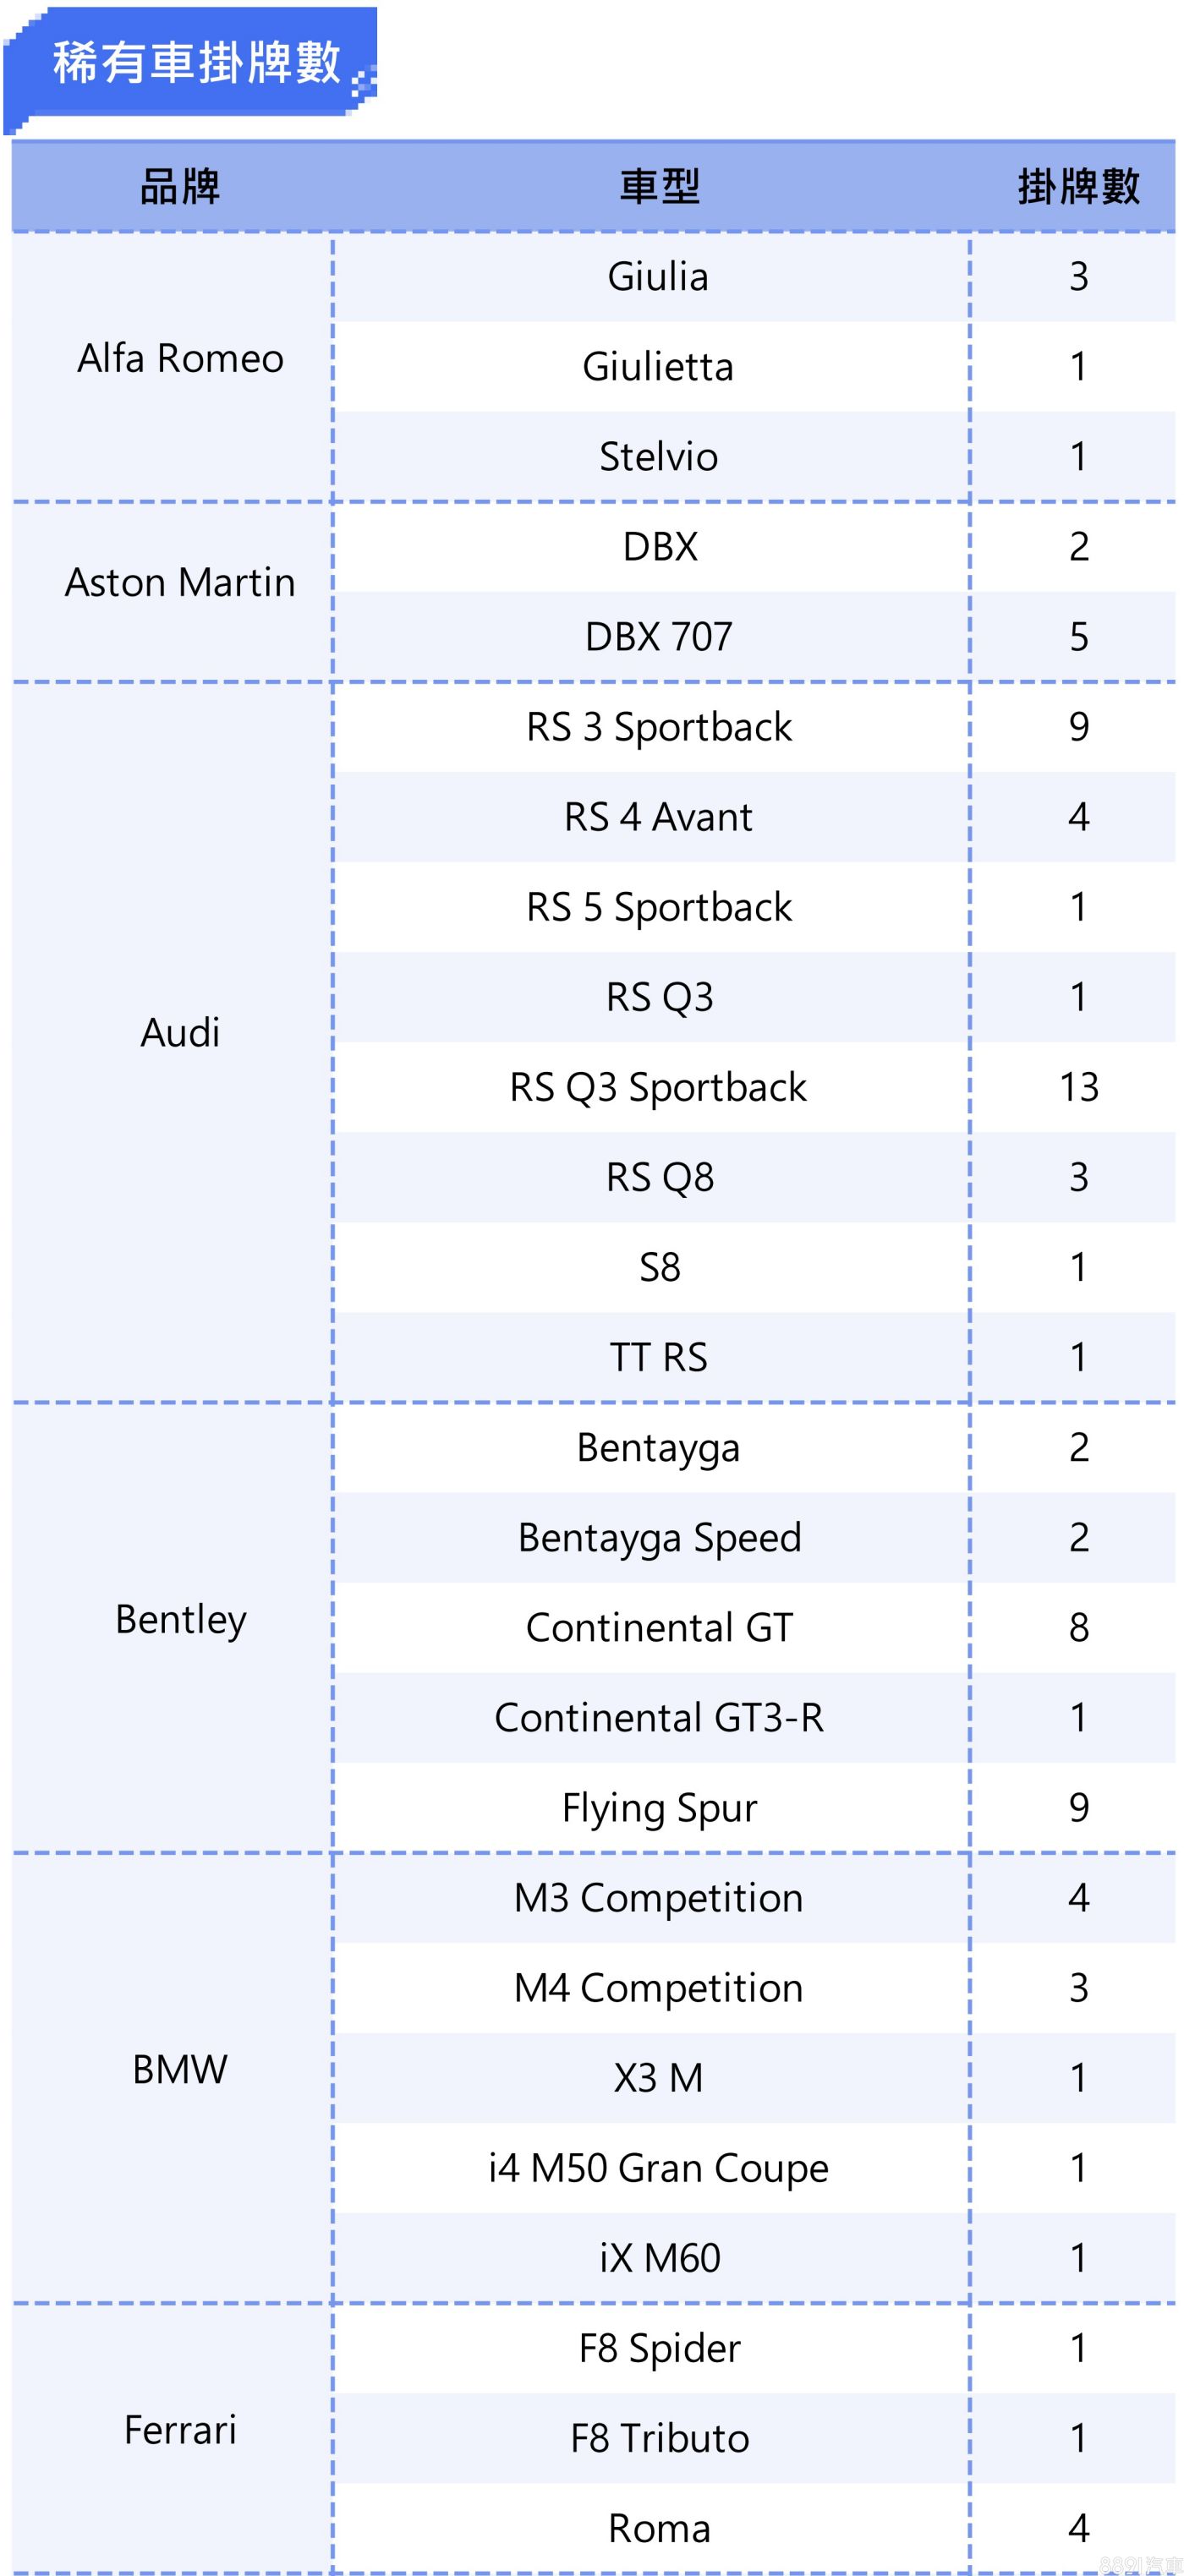Click the BMW brand cell
Screen dimensions: 1184x2576
tap(180, 2069)
